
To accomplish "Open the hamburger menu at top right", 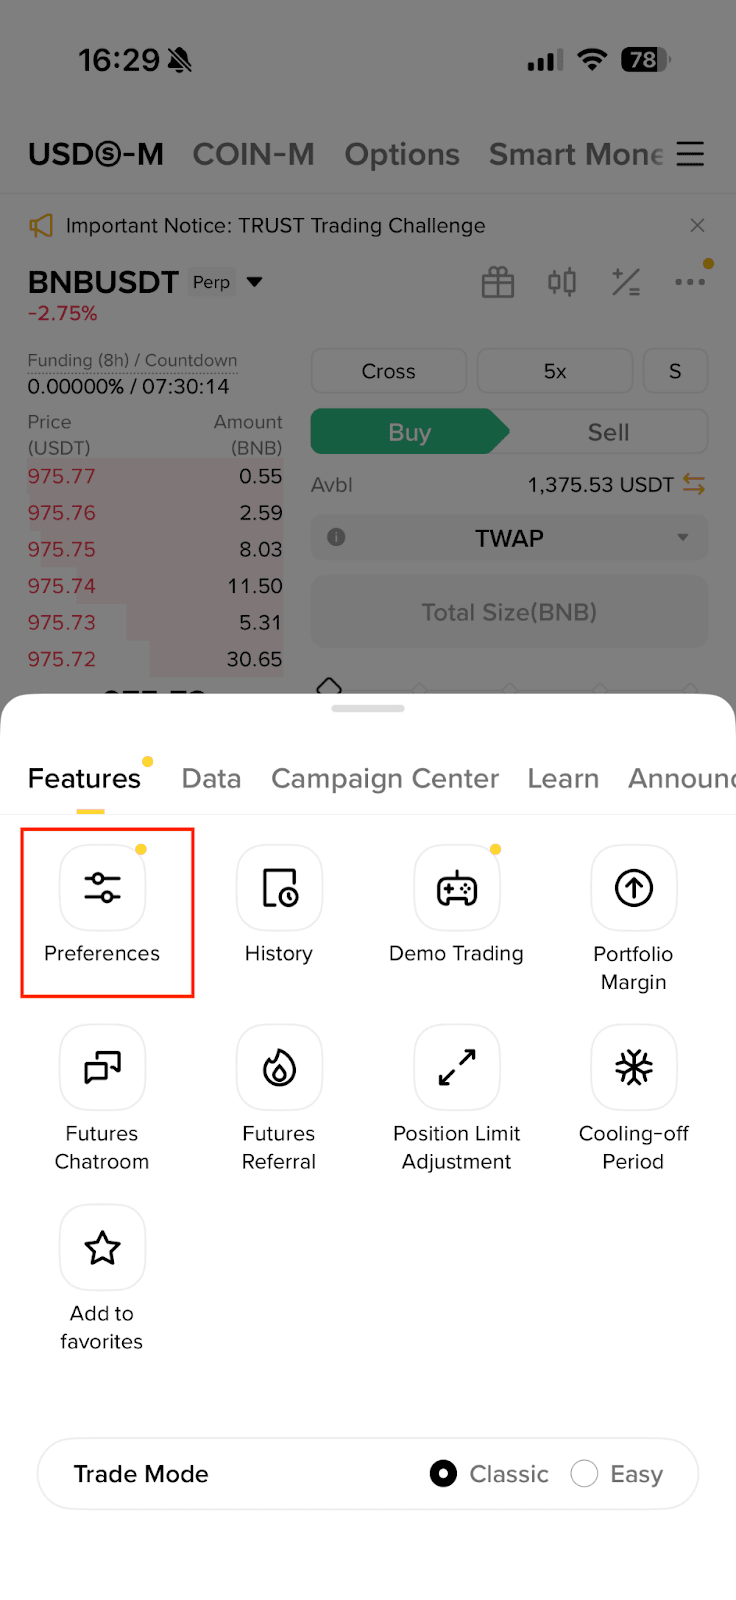I will click(690, 154).
